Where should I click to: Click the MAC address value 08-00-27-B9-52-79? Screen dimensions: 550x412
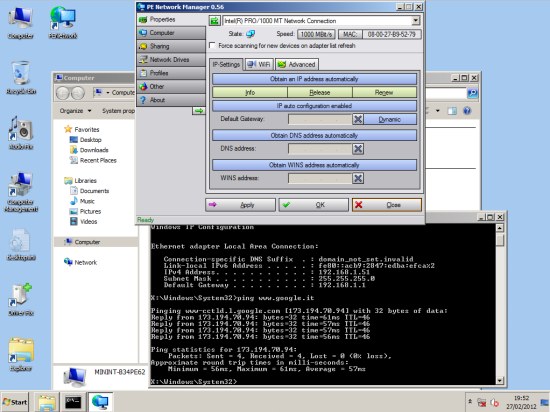(x=391, y=34)
